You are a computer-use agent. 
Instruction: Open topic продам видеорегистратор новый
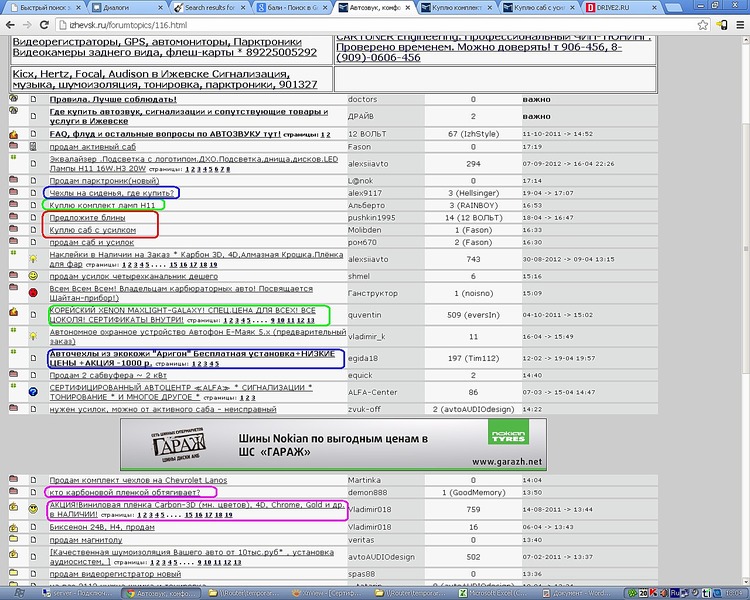115,574
